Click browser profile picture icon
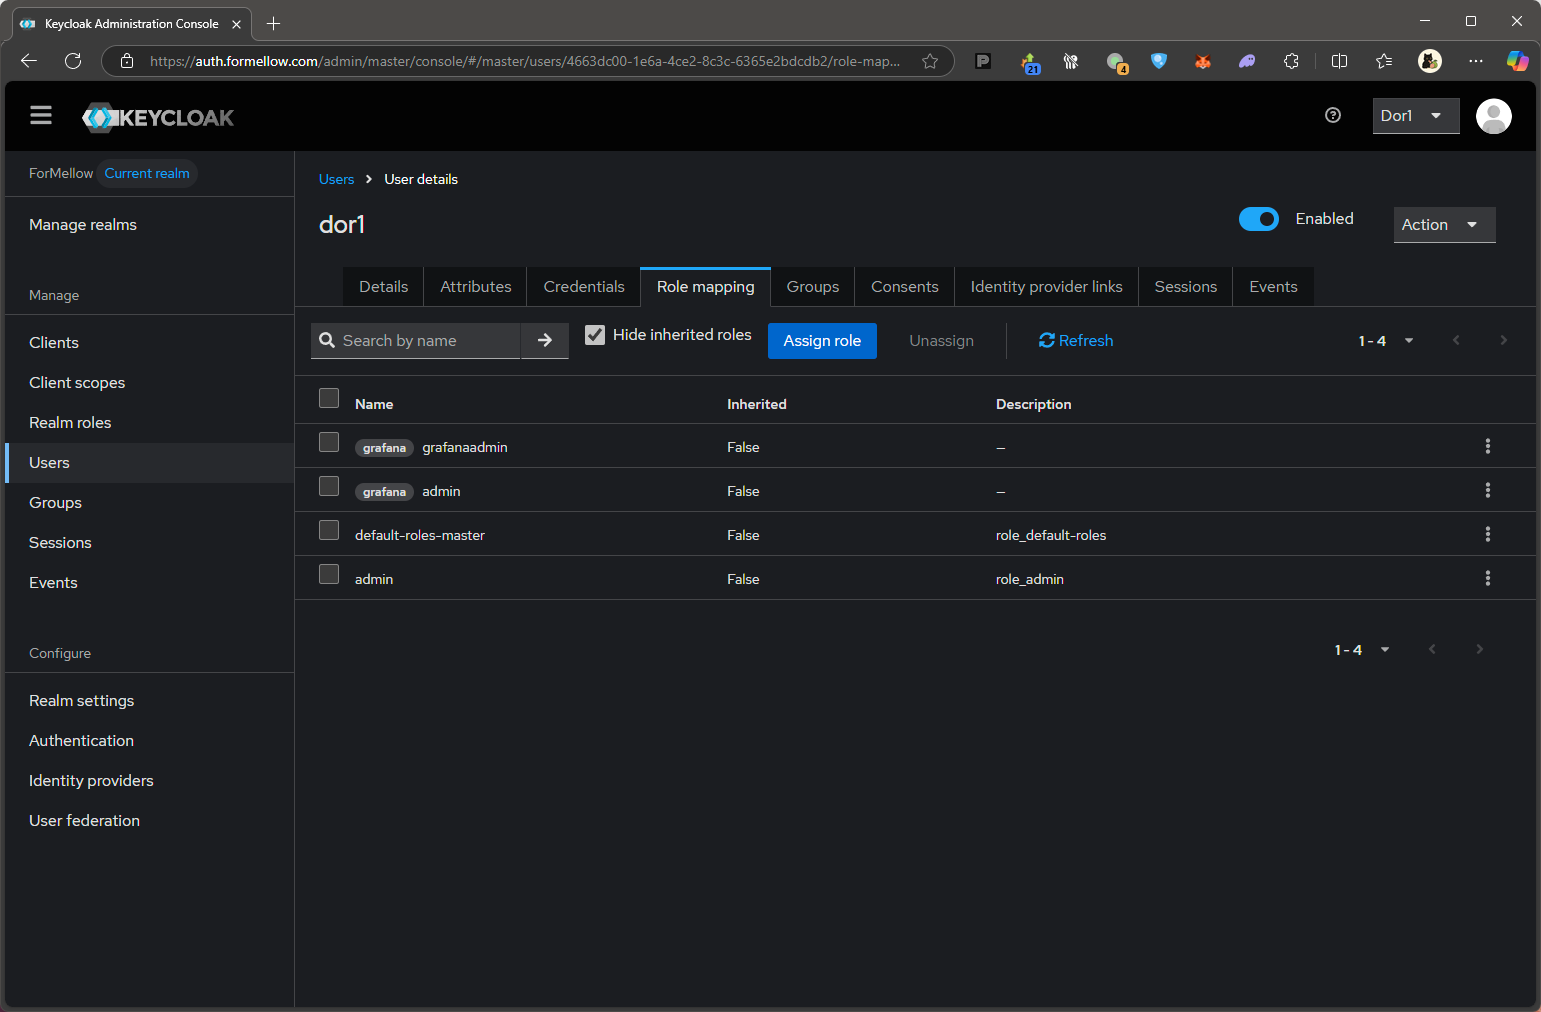This screenshot has height=1012, width=1541. pos(1430,61)
